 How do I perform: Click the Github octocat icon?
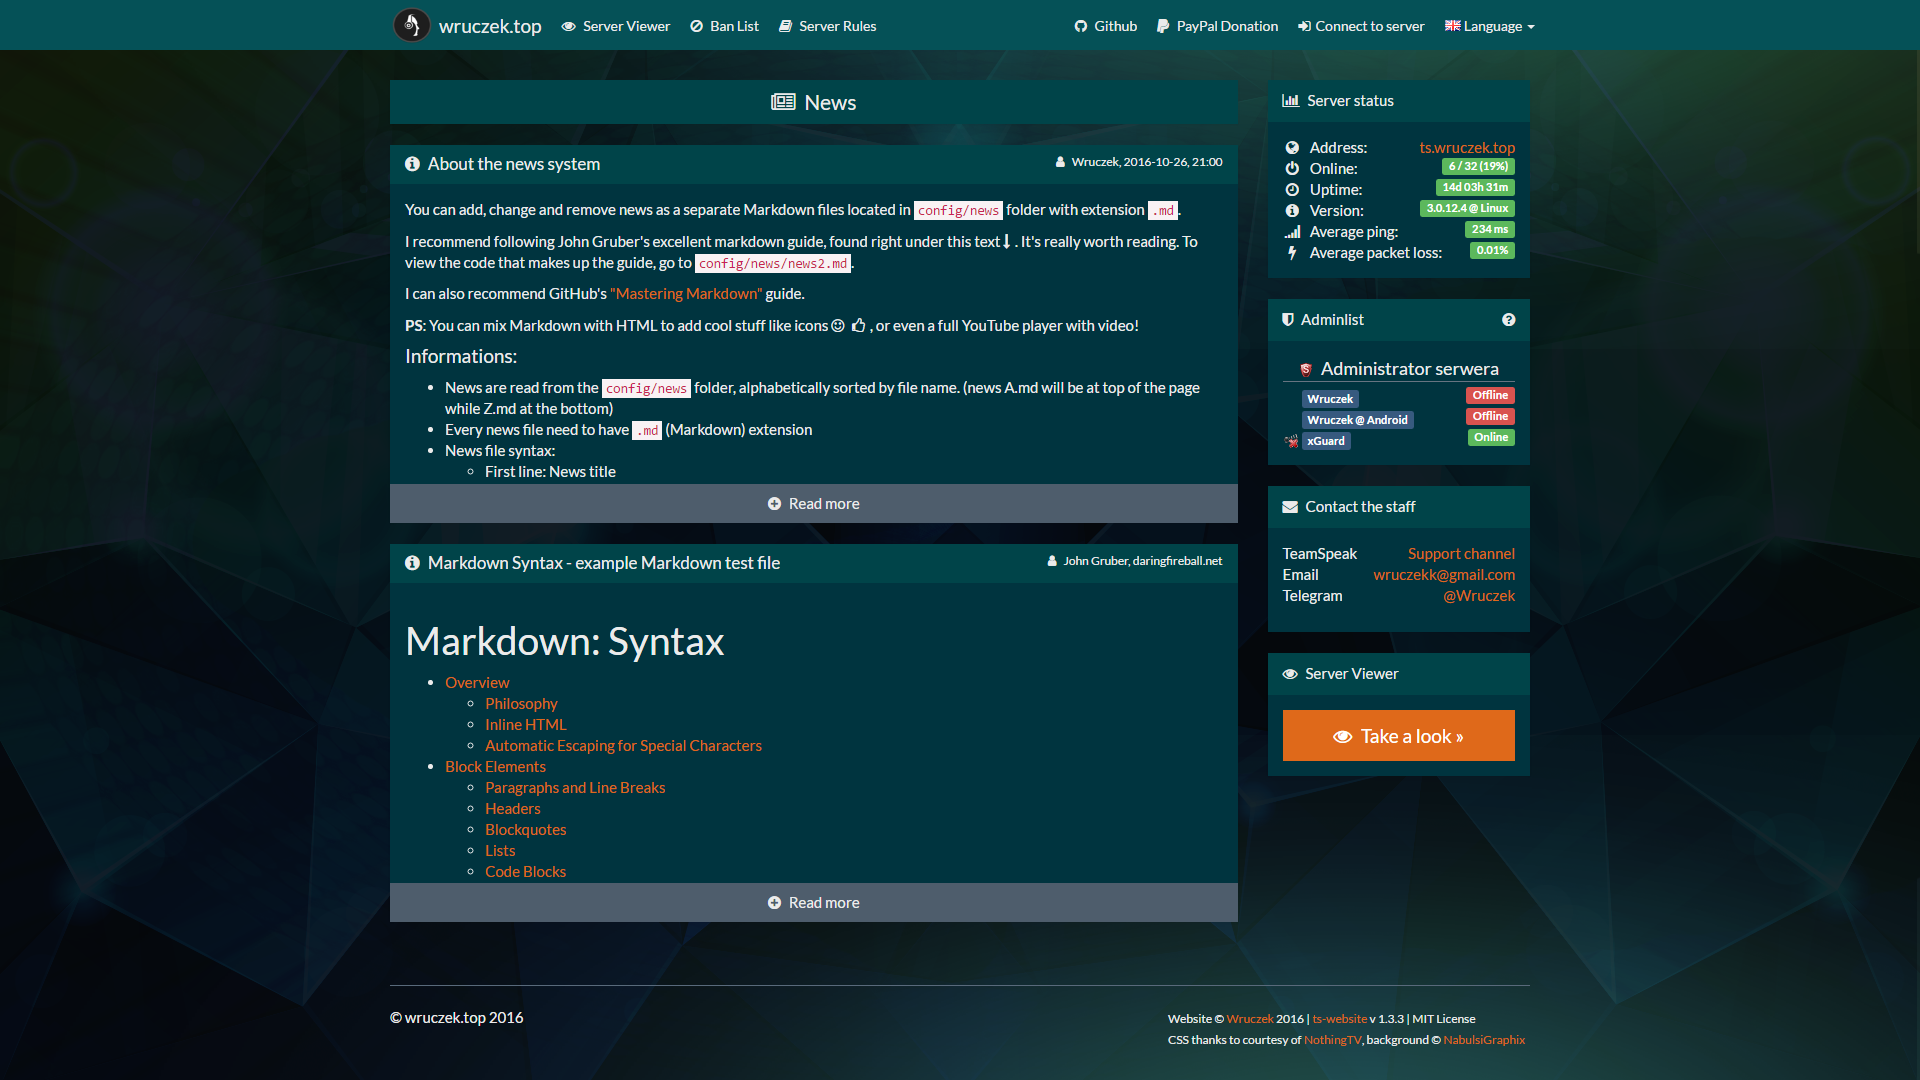point(1079,24)
